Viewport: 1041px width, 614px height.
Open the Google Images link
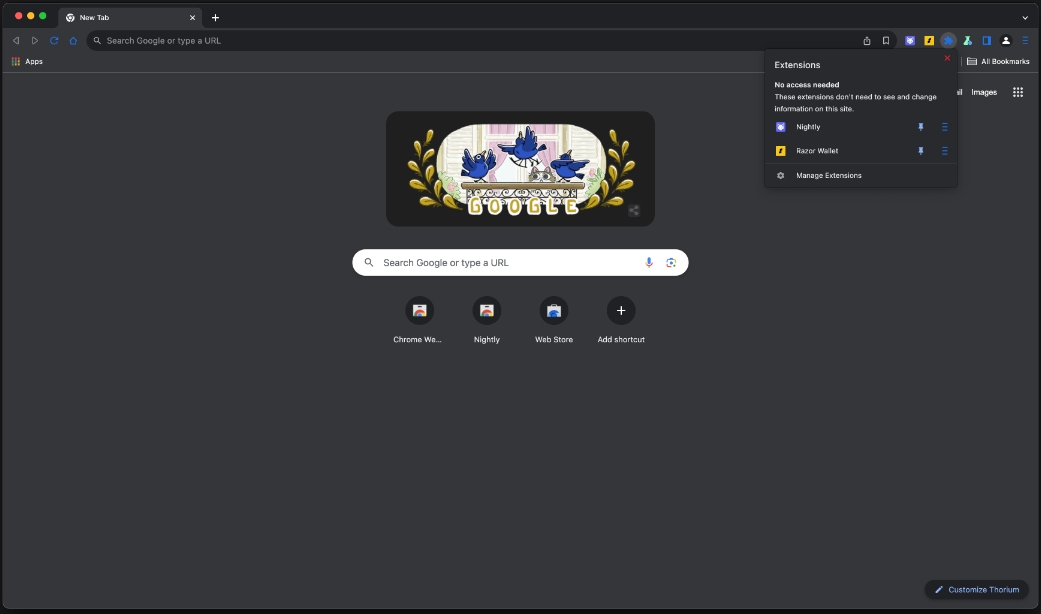pos(984,92)
